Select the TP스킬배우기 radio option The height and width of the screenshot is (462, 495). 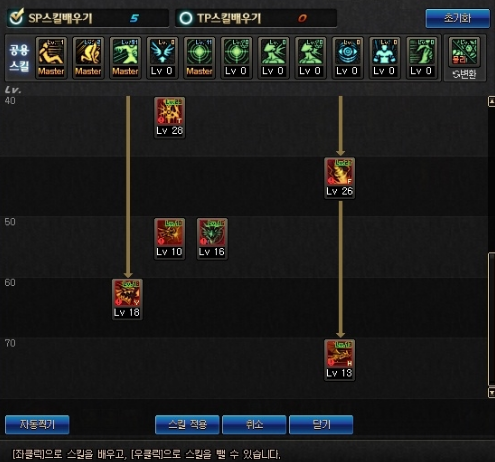(186, 18)
